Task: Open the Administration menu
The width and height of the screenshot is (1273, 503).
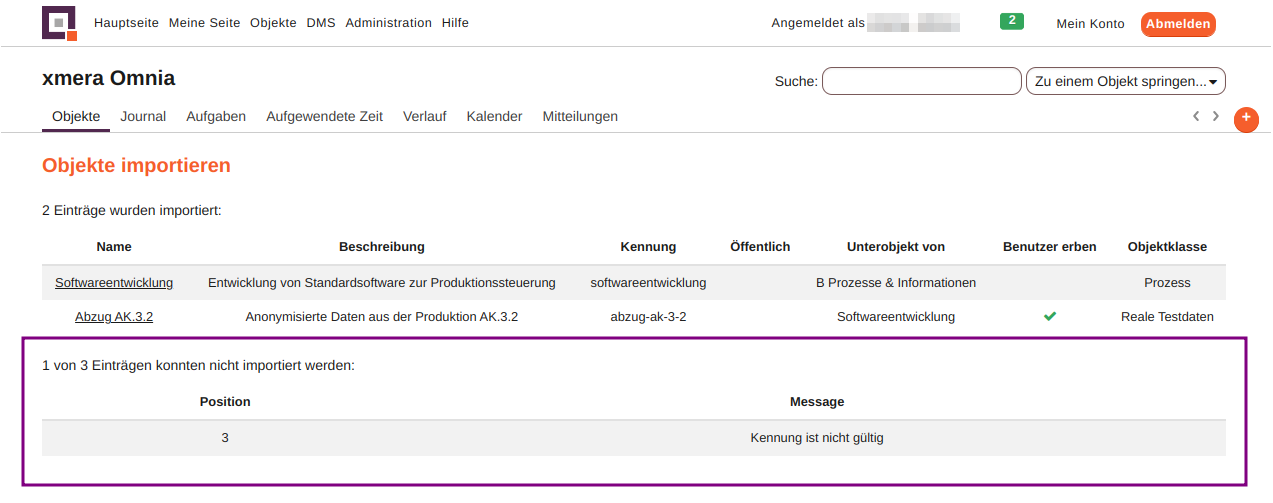Action: point(388,23)
